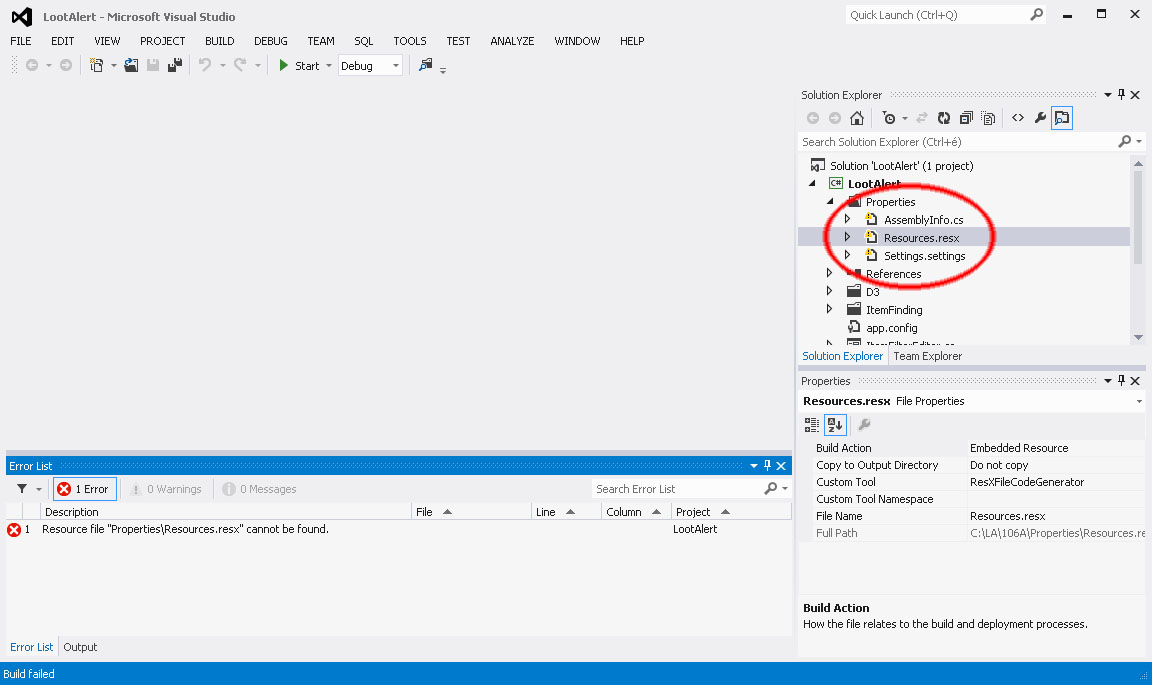The image size is (1152, 685).
Task: Open the New Project dropdown arrow
Action: coord(113,65)
